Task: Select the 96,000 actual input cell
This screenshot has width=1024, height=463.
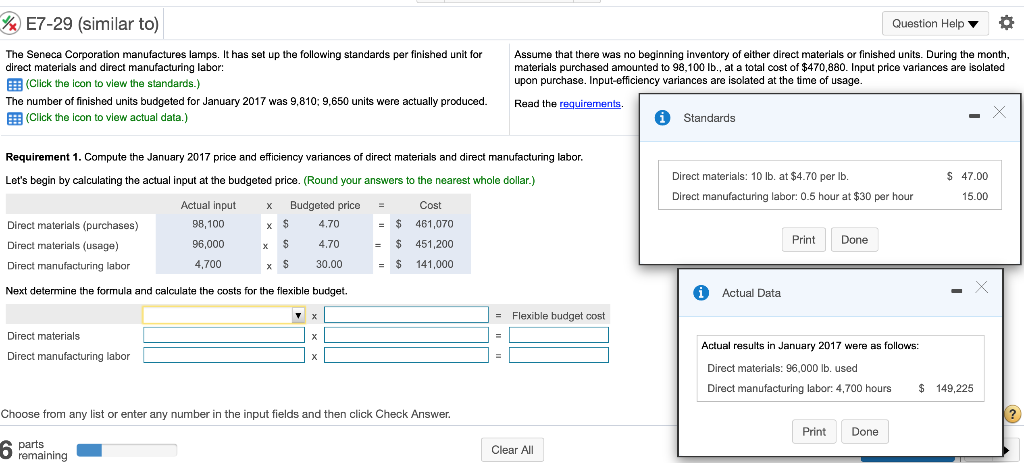Action: point(208,244)
